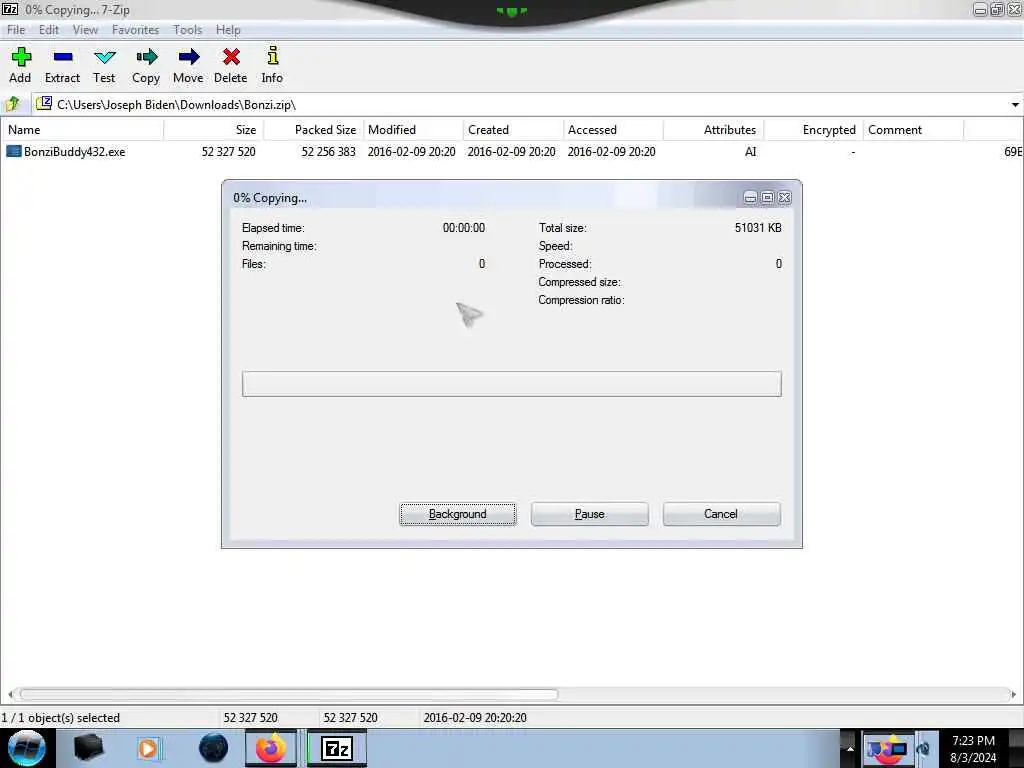Select the BonziBuddy432.exe file name
1024x768 pixels.
click(x=74, y=152)
